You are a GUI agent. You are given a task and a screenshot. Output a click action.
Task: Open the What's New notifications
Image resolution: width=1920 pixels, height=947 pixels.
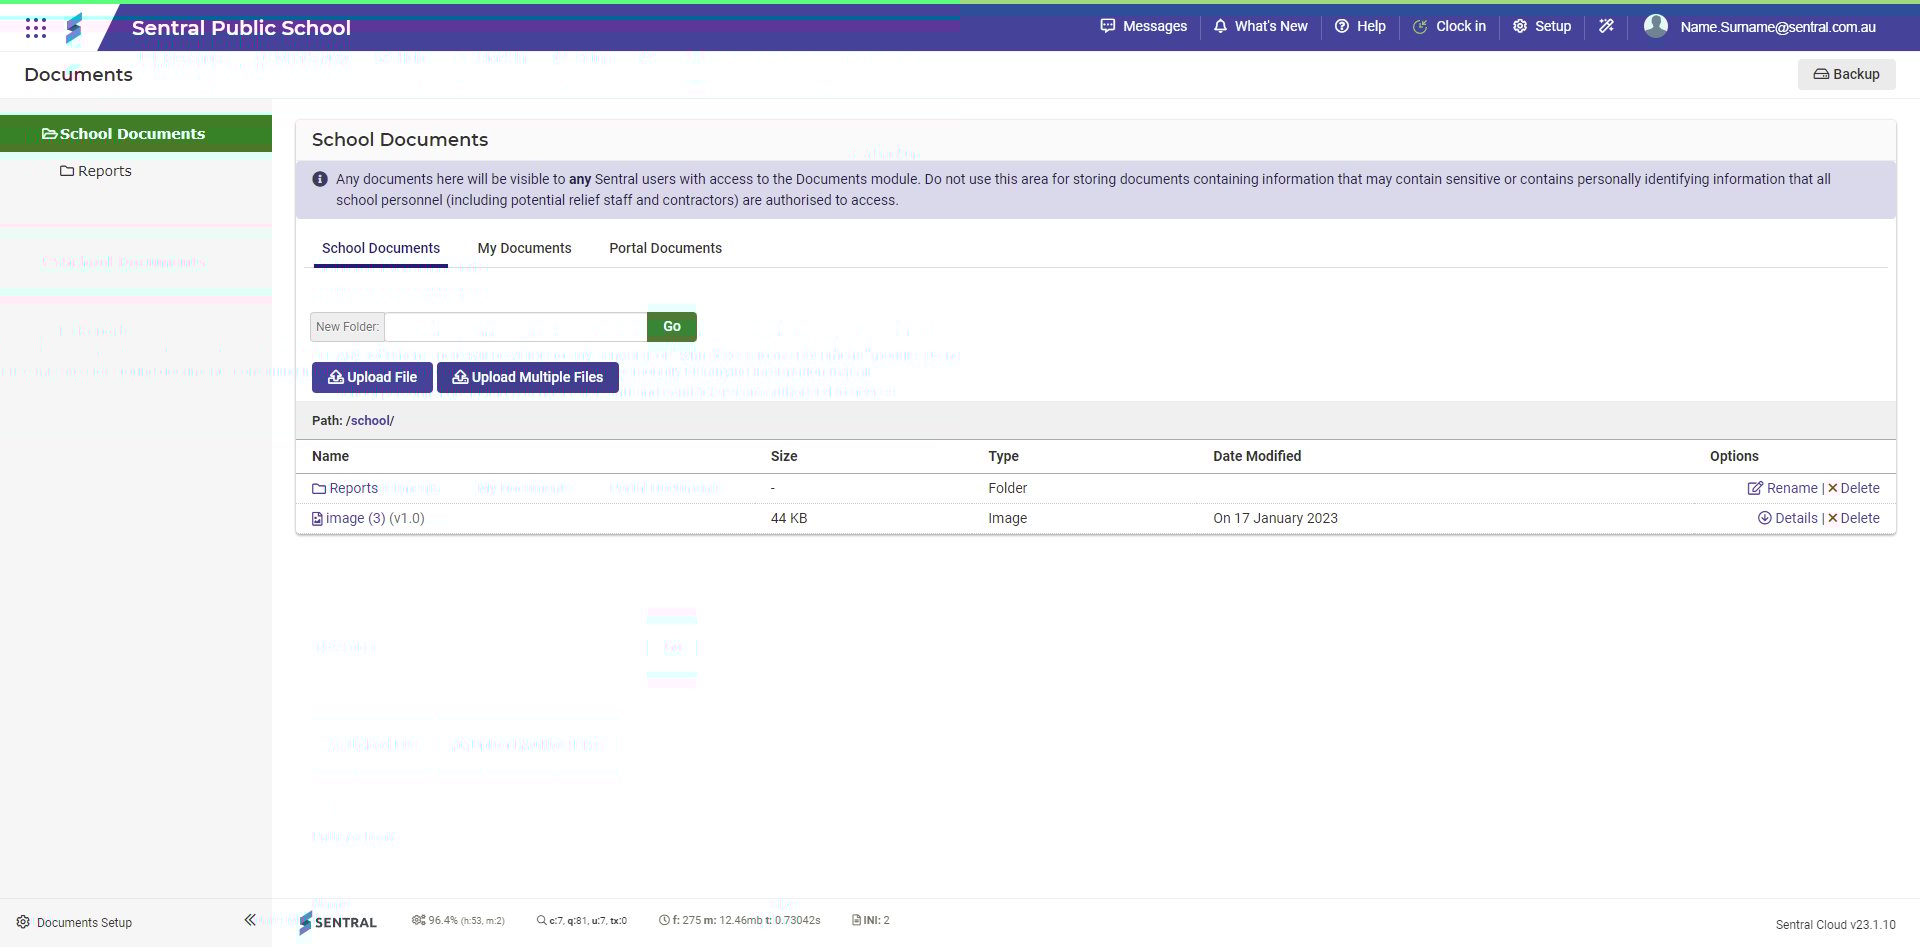pos(1260,26)
